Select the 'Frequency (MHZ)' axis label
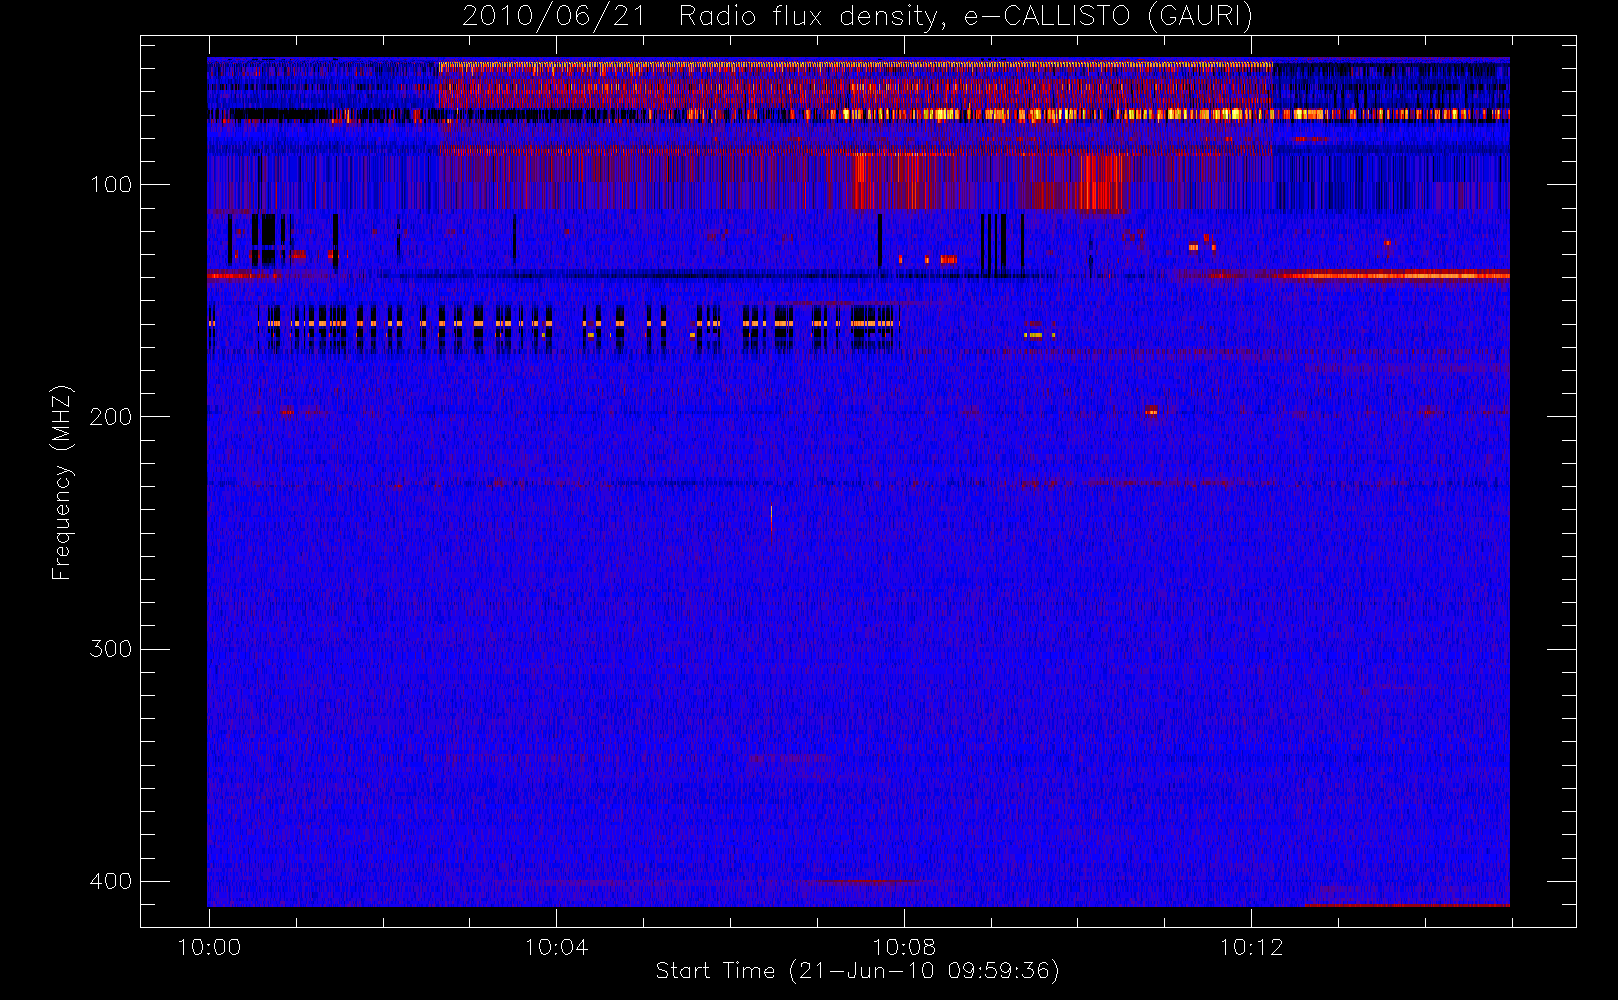 62,483
